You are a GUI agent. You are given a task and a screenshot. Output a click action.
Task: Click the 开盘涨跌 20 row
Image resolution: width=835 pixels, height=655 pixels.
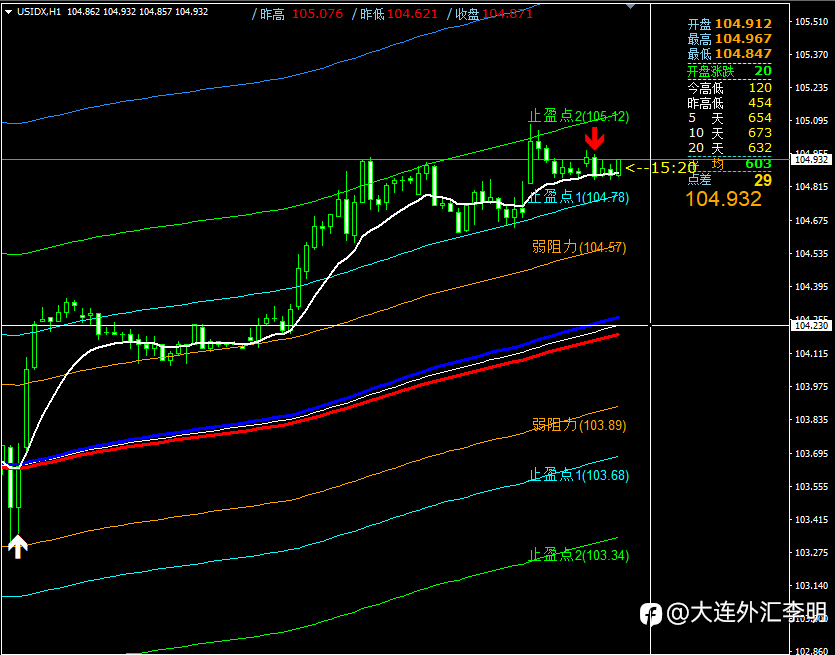(729, 71)
